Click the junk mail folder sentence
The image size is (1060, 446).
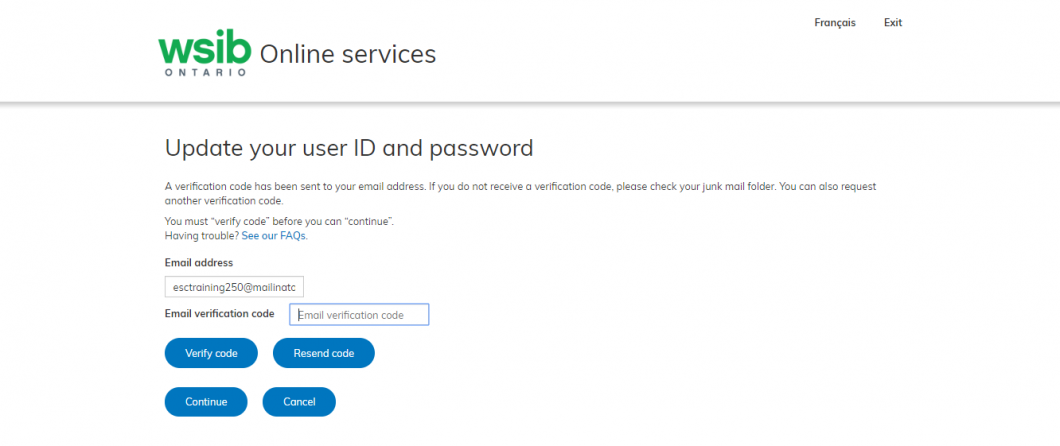tap(600, 186)
